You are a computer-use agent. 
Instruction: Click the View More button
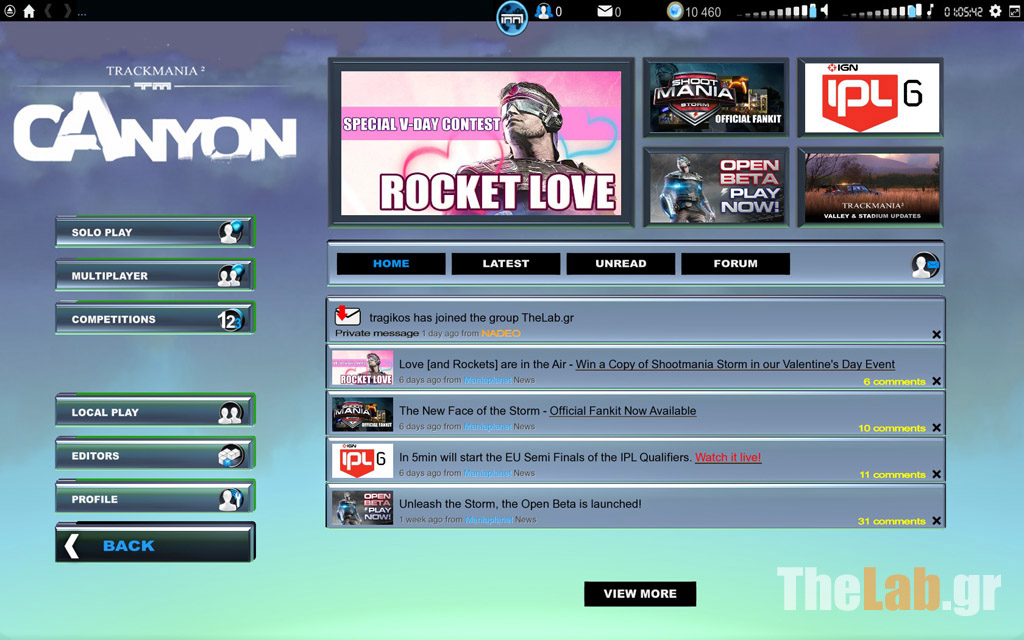[640, 594]
